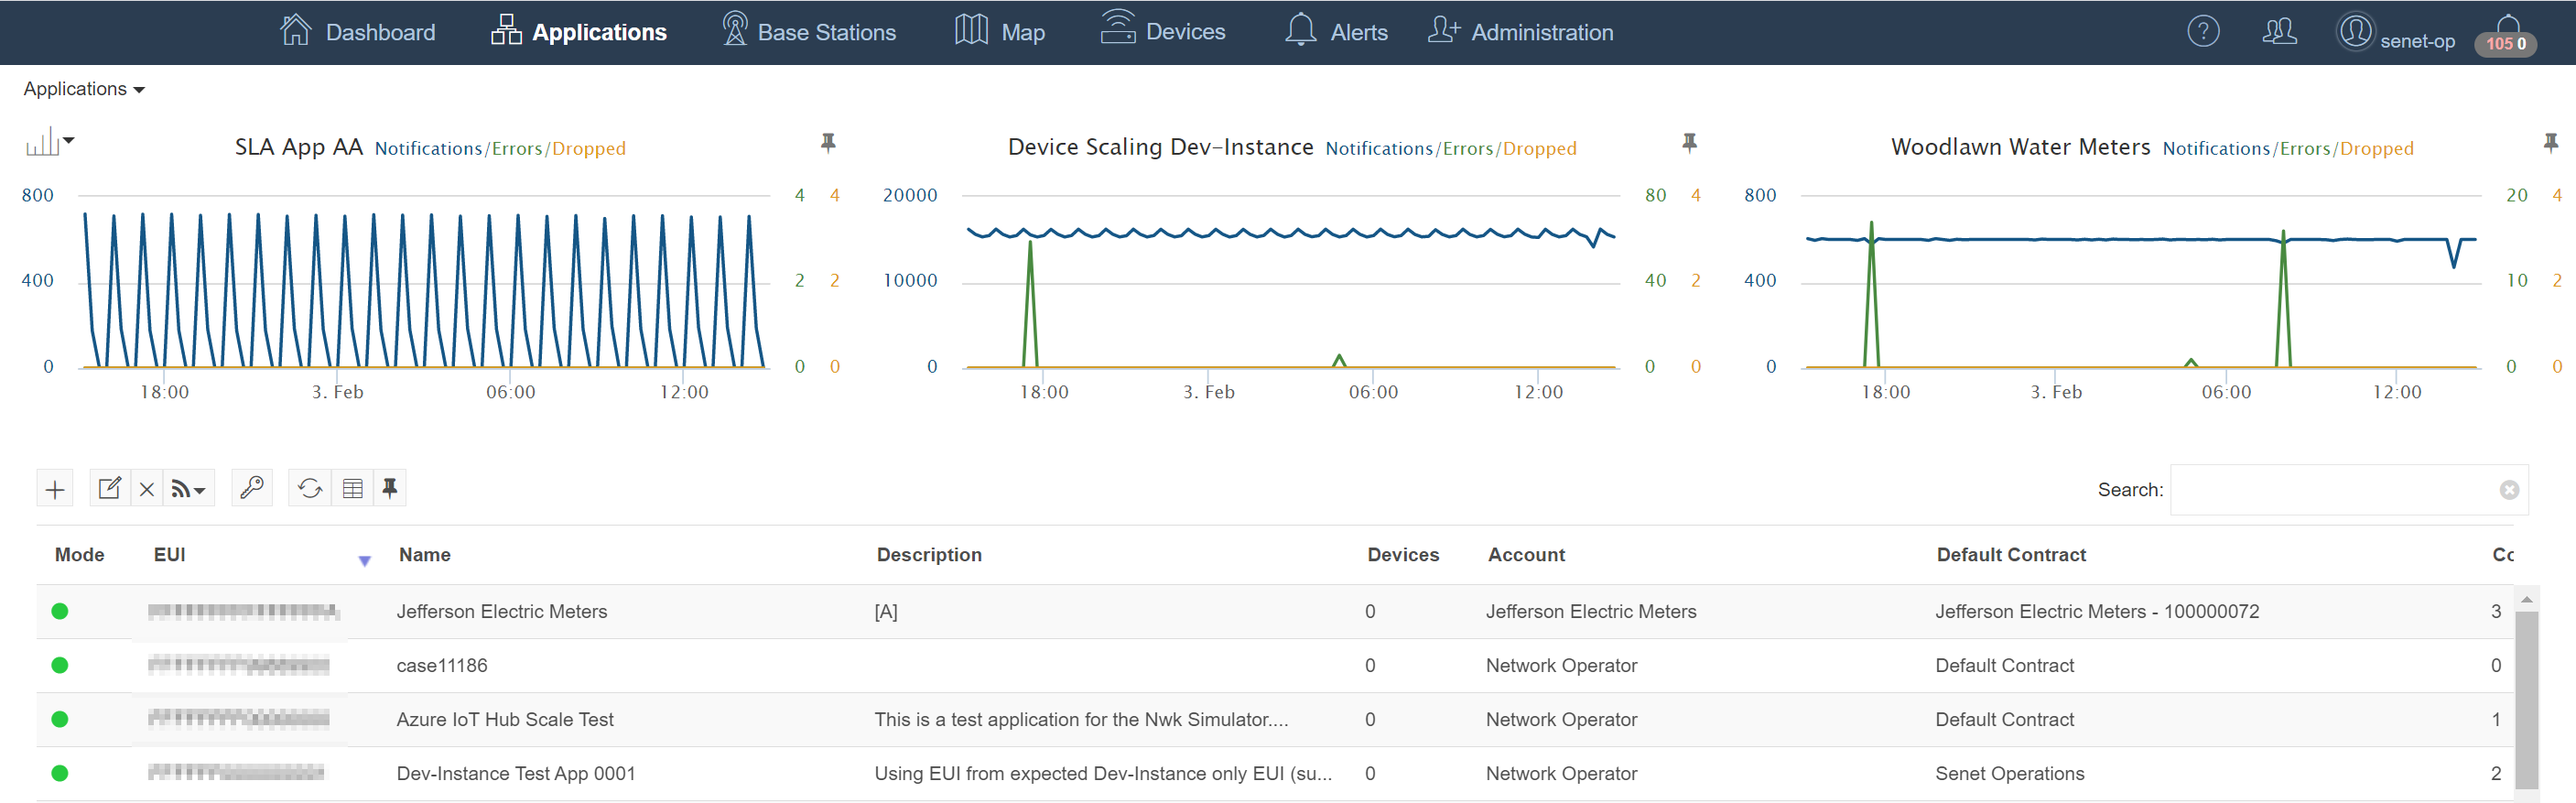Pin the SLA App AA chart
Screen dimensions: 2576x803
pyautogui.click(x=828, y=143)
